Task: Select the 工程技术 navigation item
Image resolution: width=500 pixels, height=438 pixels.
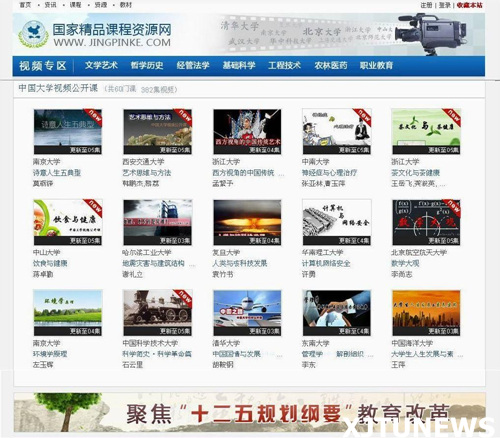Action: pyautogui.click(x=284, y=65)
